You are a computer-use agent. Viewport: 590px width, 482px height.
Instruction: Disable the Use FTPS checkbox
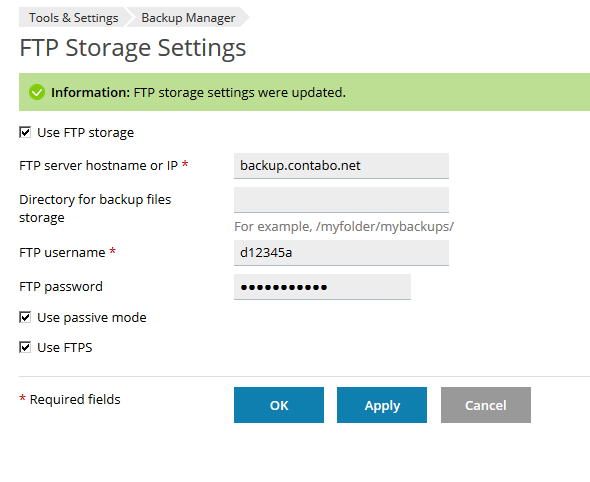pyautogui.click(x=25, y=347)
